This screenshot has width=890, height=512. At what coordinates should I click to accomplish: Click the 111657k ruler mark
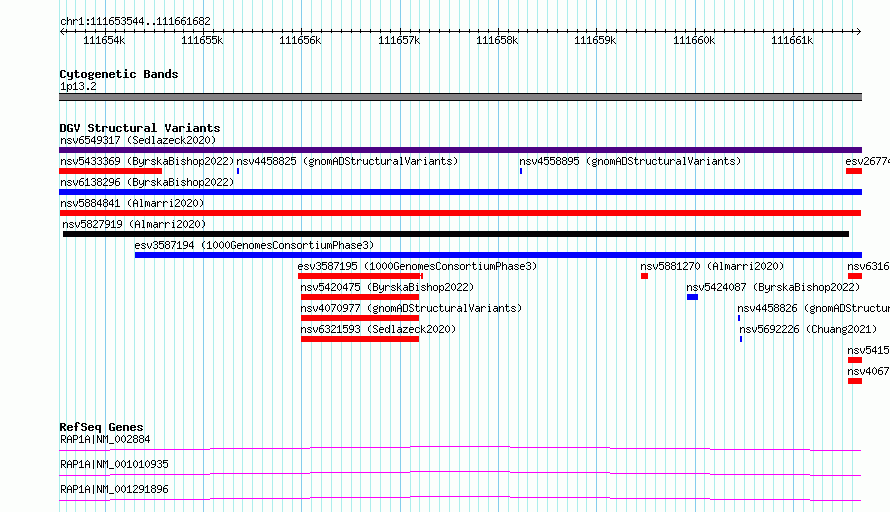click(399, 40)
